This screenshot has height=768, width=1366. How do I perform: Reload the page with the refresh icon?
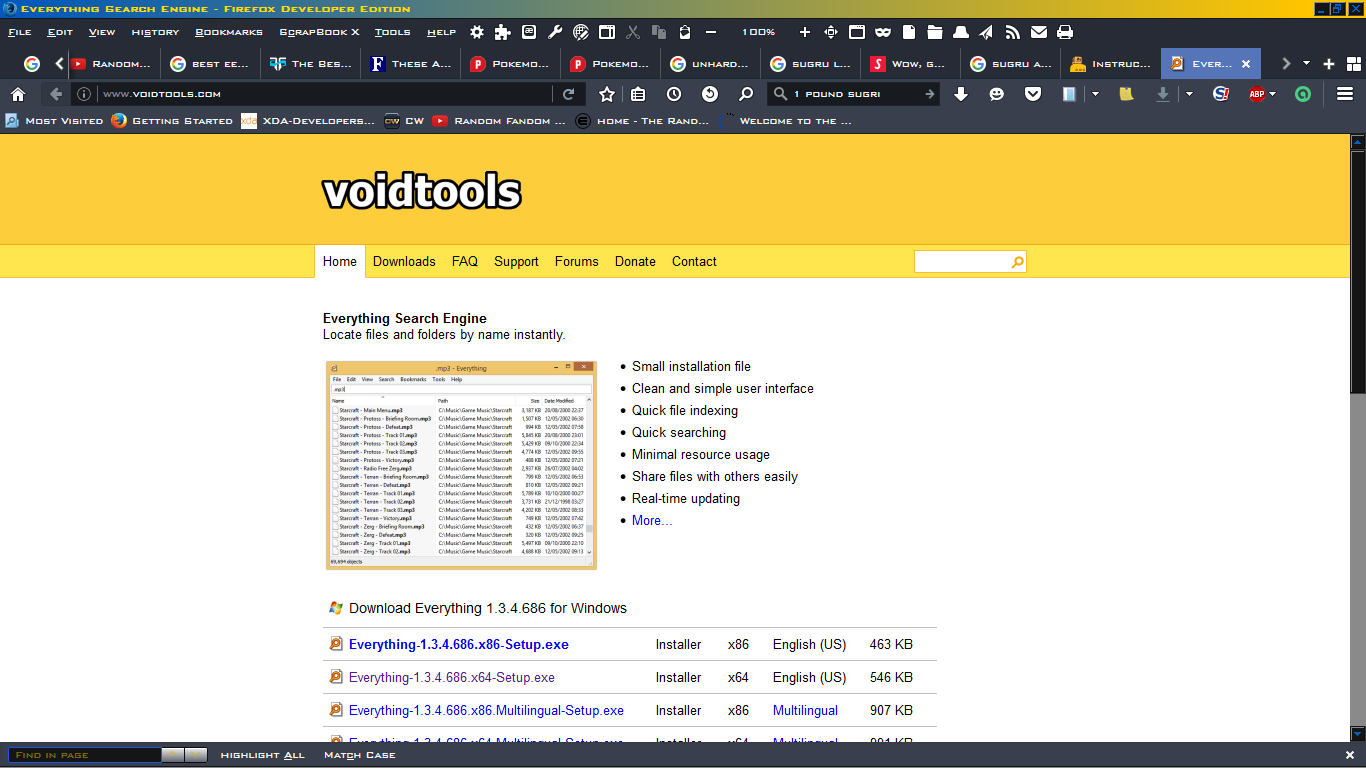(568, 94)
